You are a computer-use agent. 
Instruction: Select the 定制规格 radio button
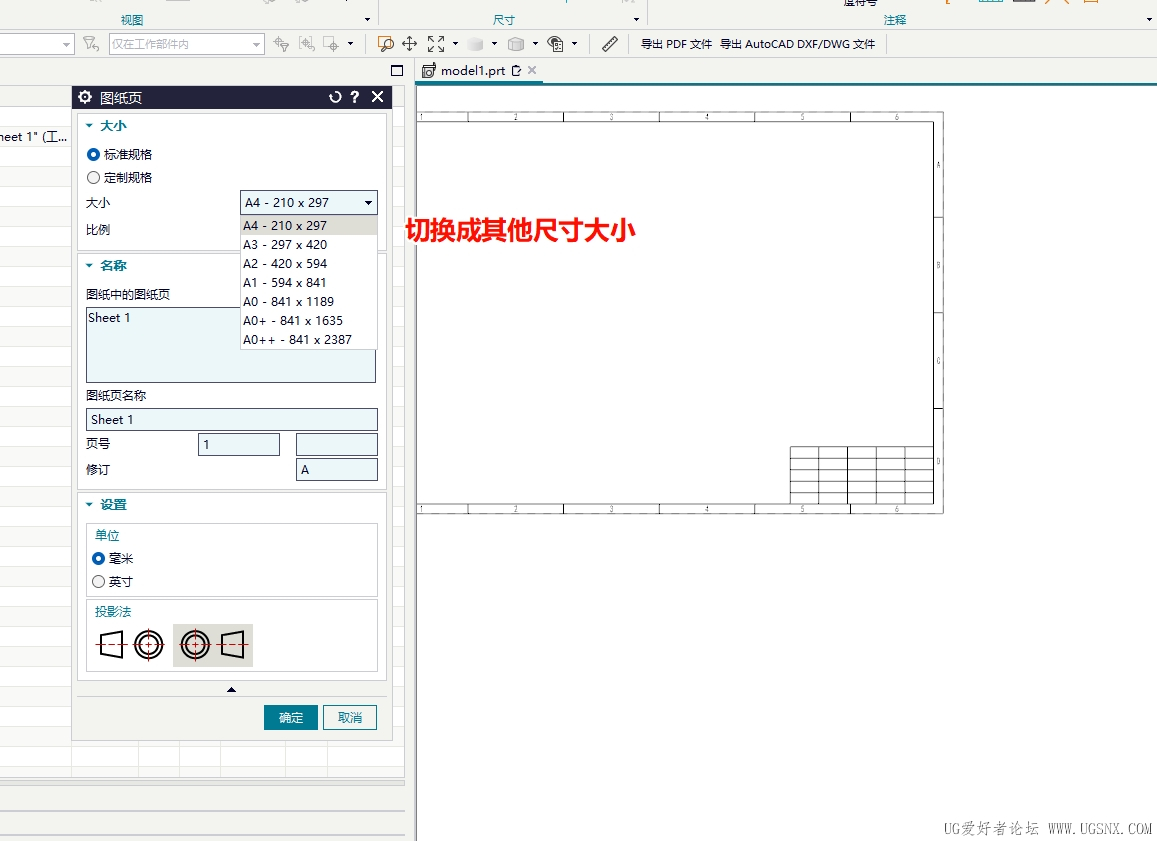pos(94,178)
